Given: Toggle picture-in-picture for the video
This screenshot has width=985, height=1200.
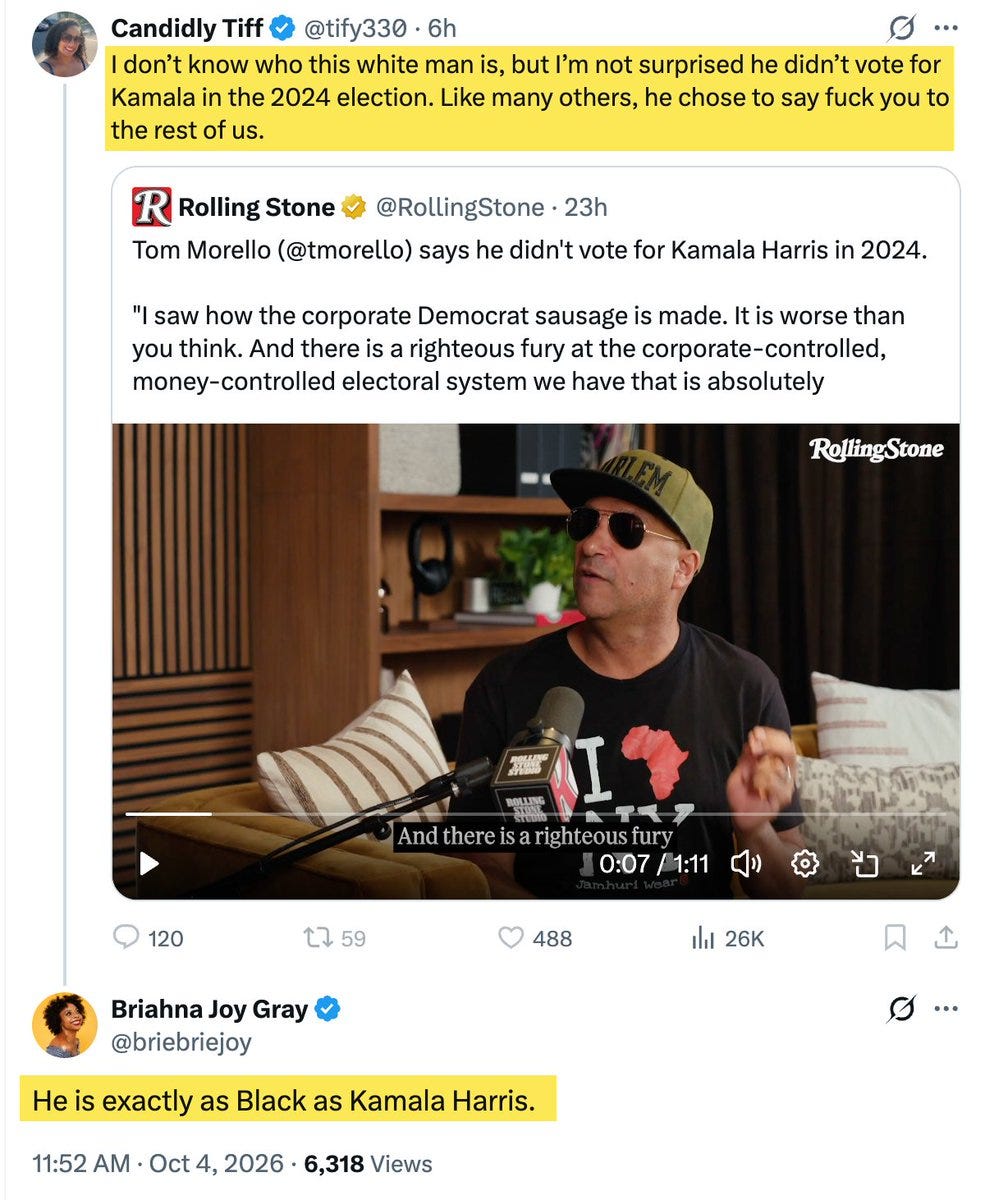Looking at the screenshot, I should 864,863.
